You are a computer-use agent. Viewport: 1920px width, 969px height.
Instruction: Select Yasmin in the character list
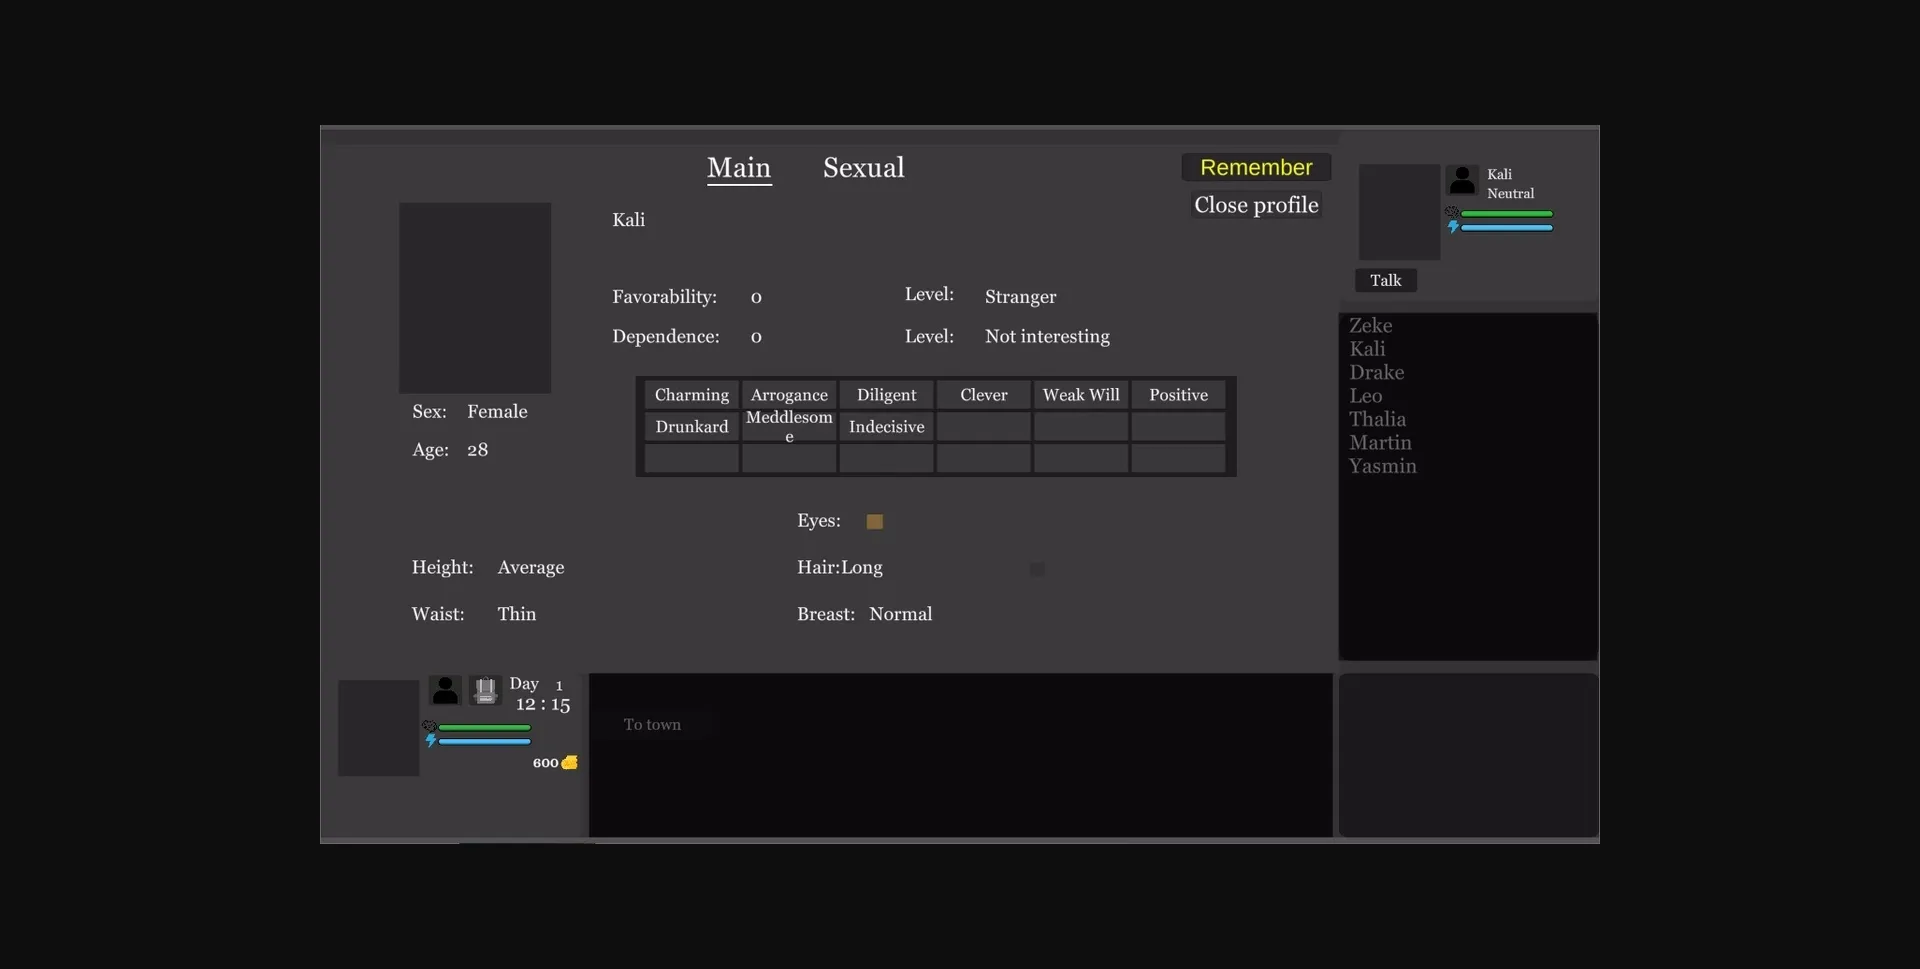pyautogui.click(x=1382, y=466)
